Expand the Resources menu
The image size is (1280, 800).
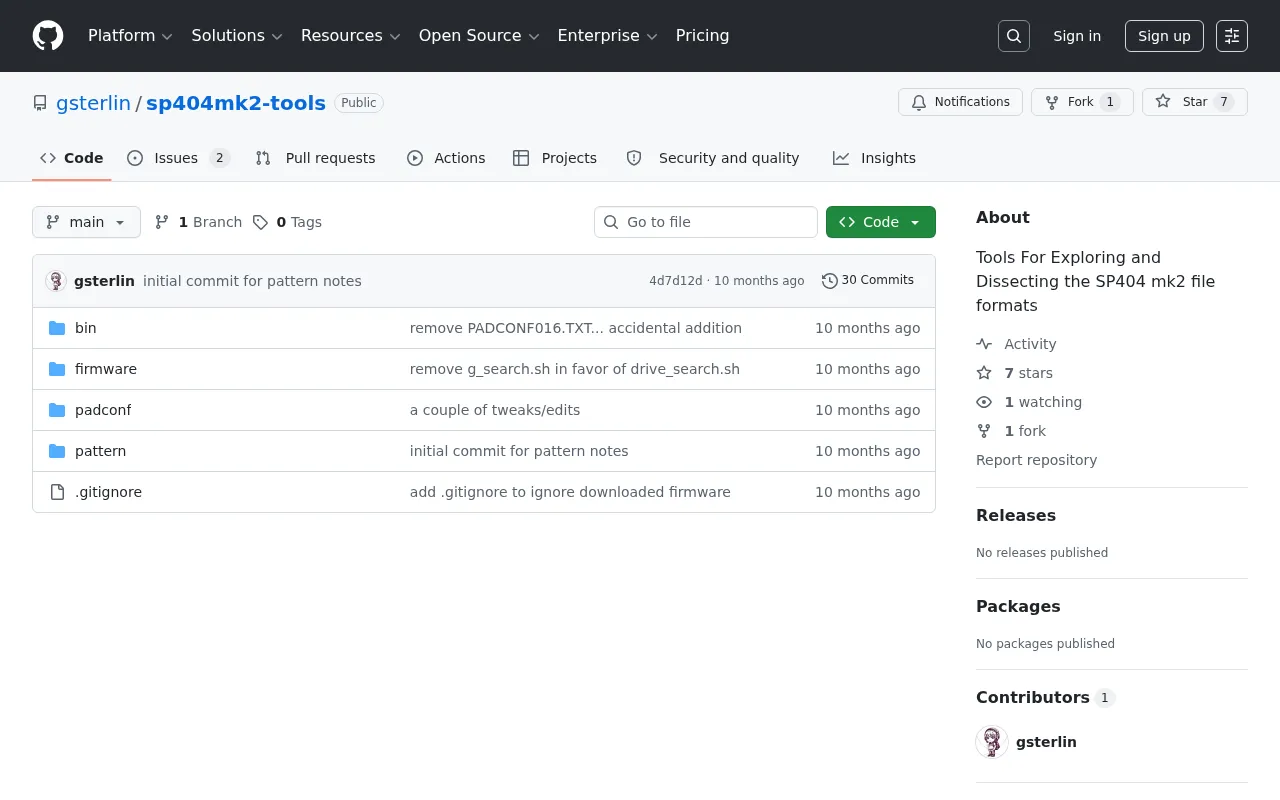click(x=351, y=36)
